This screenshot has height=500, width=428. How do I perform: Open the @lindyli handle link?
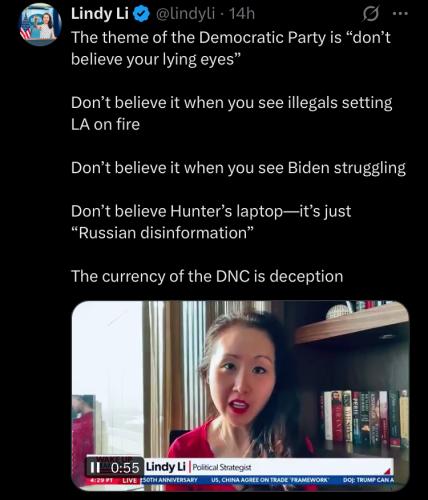[x=185, y=14]
